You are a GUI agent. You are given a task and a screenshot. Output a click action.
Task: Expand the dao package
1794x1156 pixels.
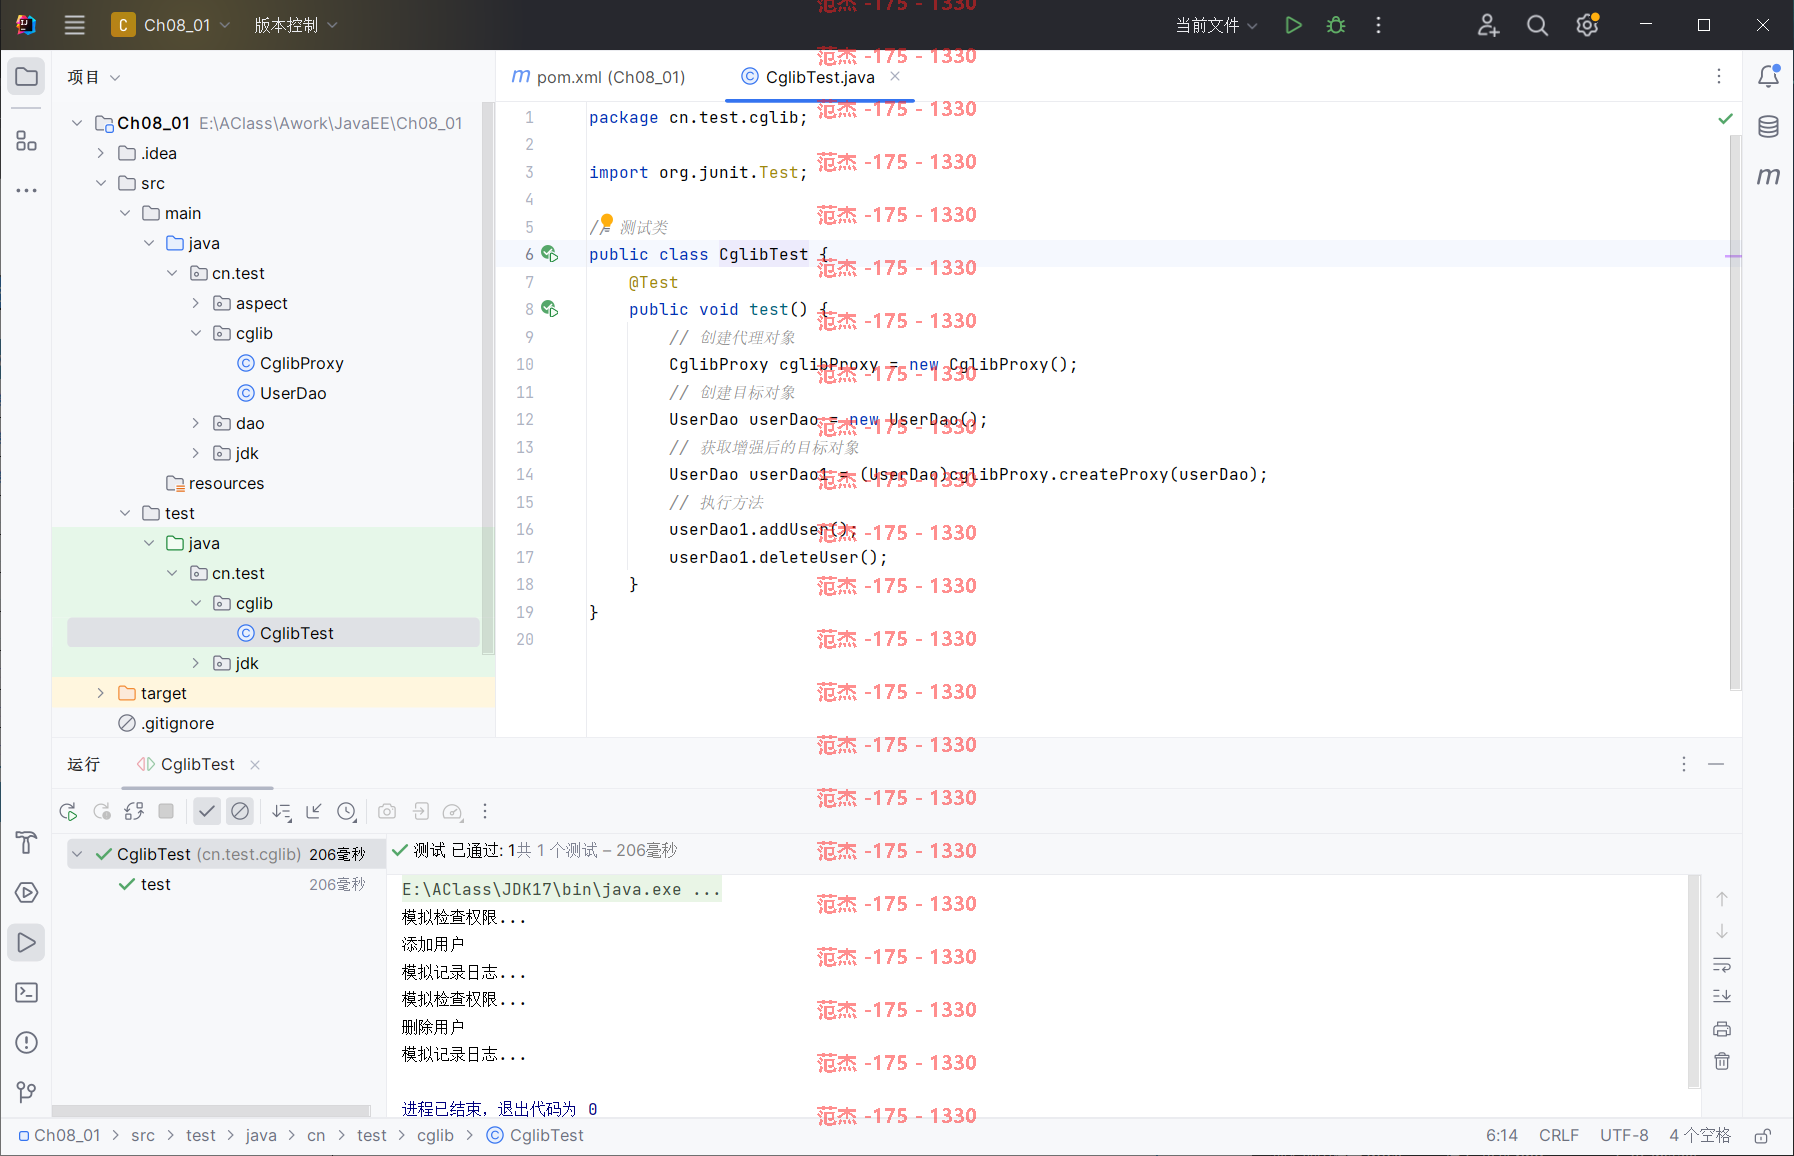(x=196, y=423)
